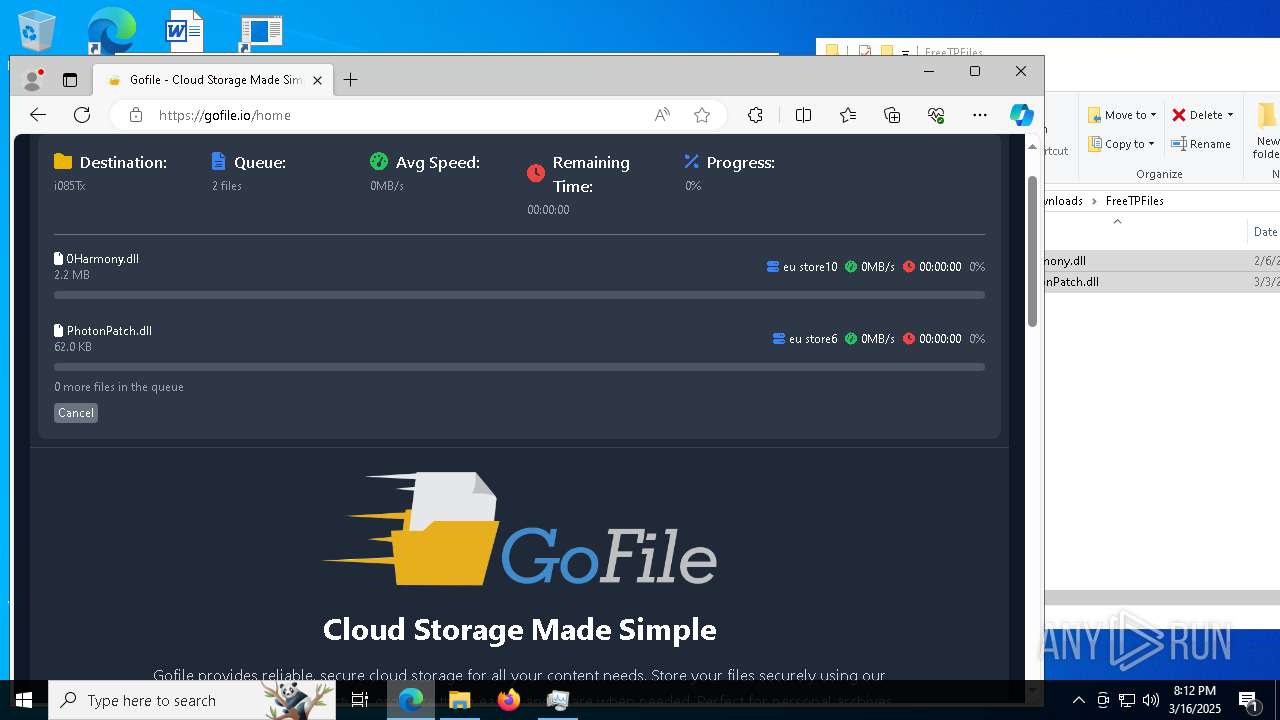The image size is (1280, 720).
Task: Click 0Harmony.dll file name in upload list
Action: (103, 259)
